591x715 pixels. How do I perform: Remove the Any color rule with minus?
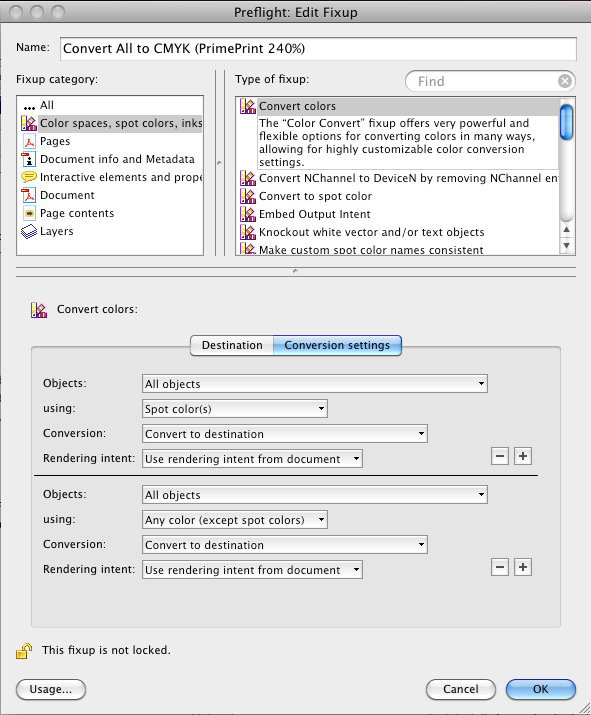coord(500,567)
